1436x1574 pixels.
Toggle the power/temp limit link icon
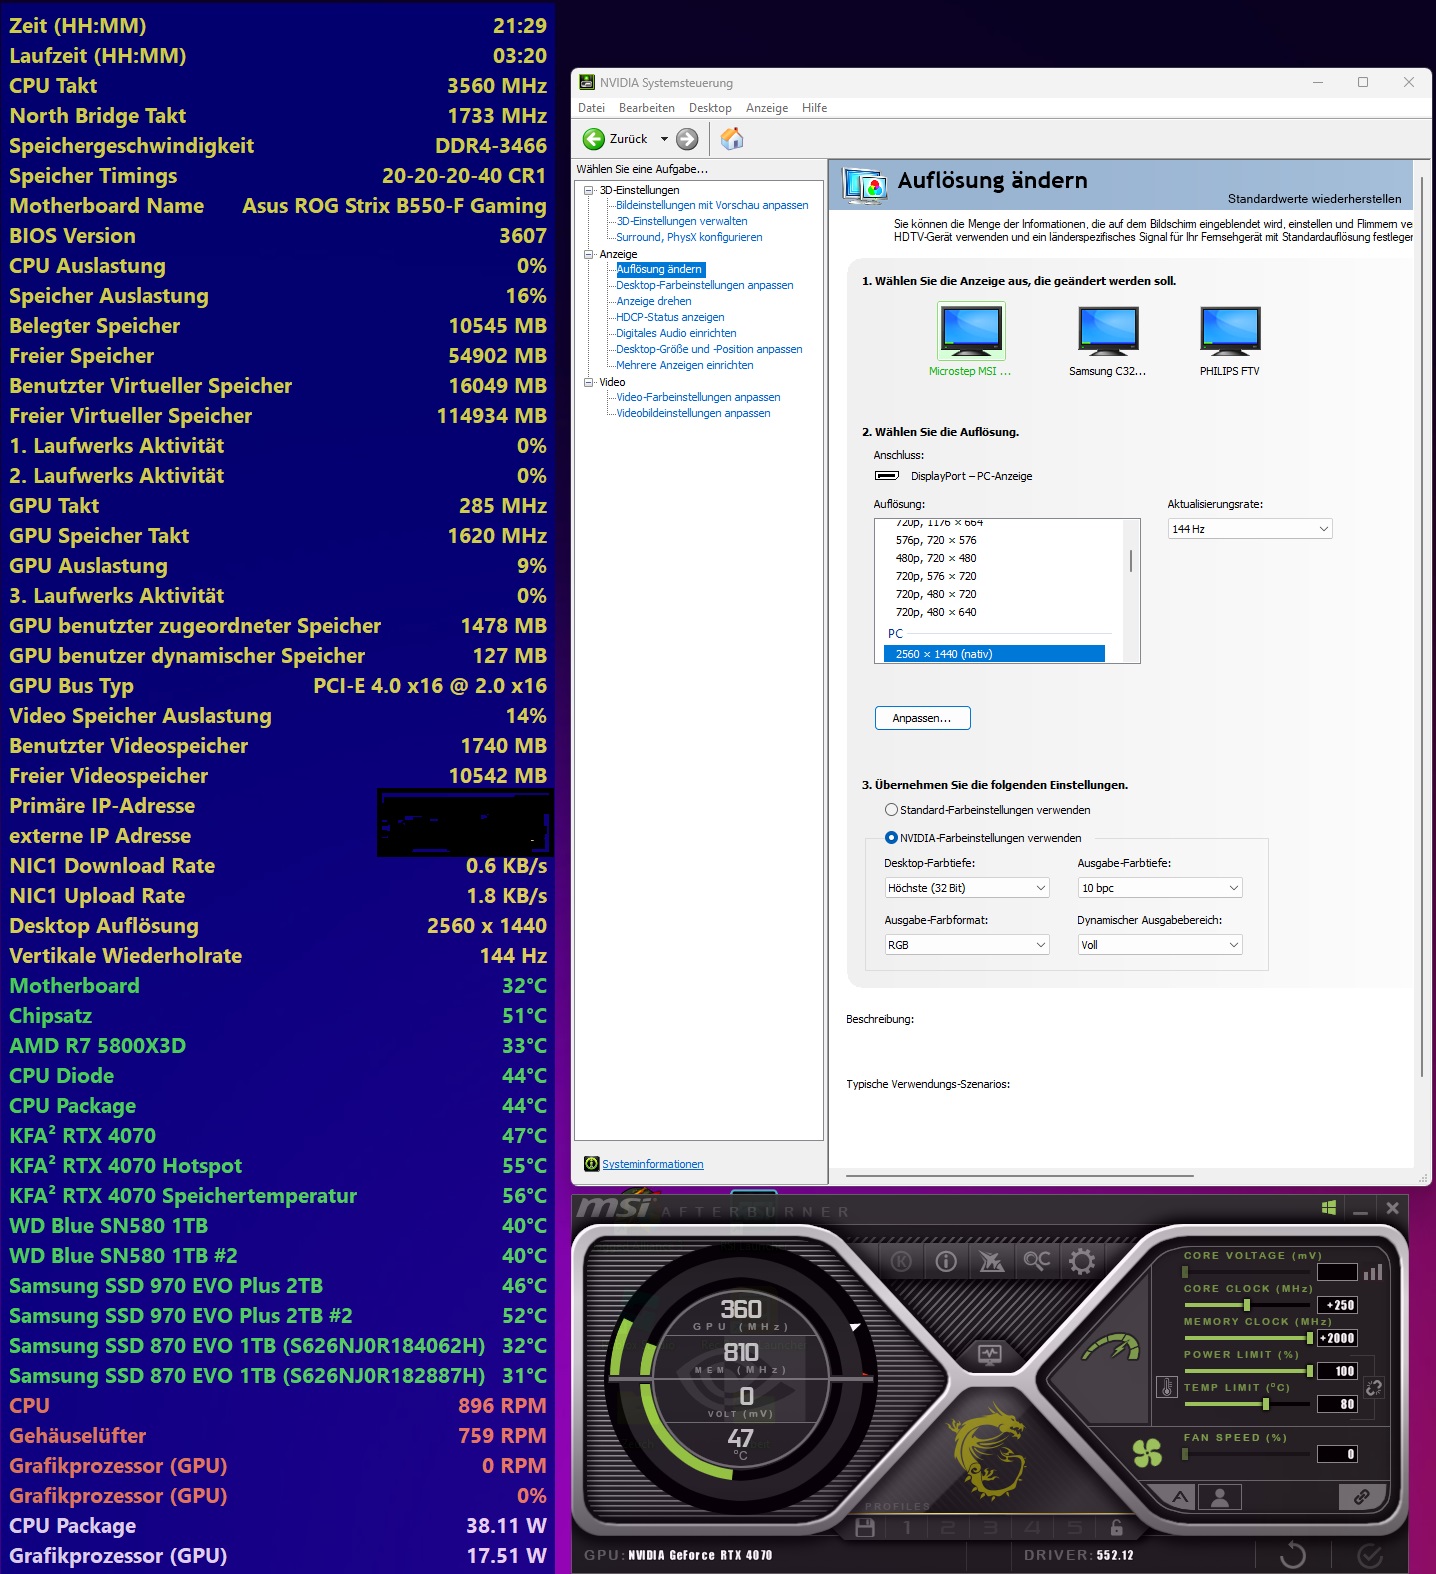[x=1374, y=1388]
